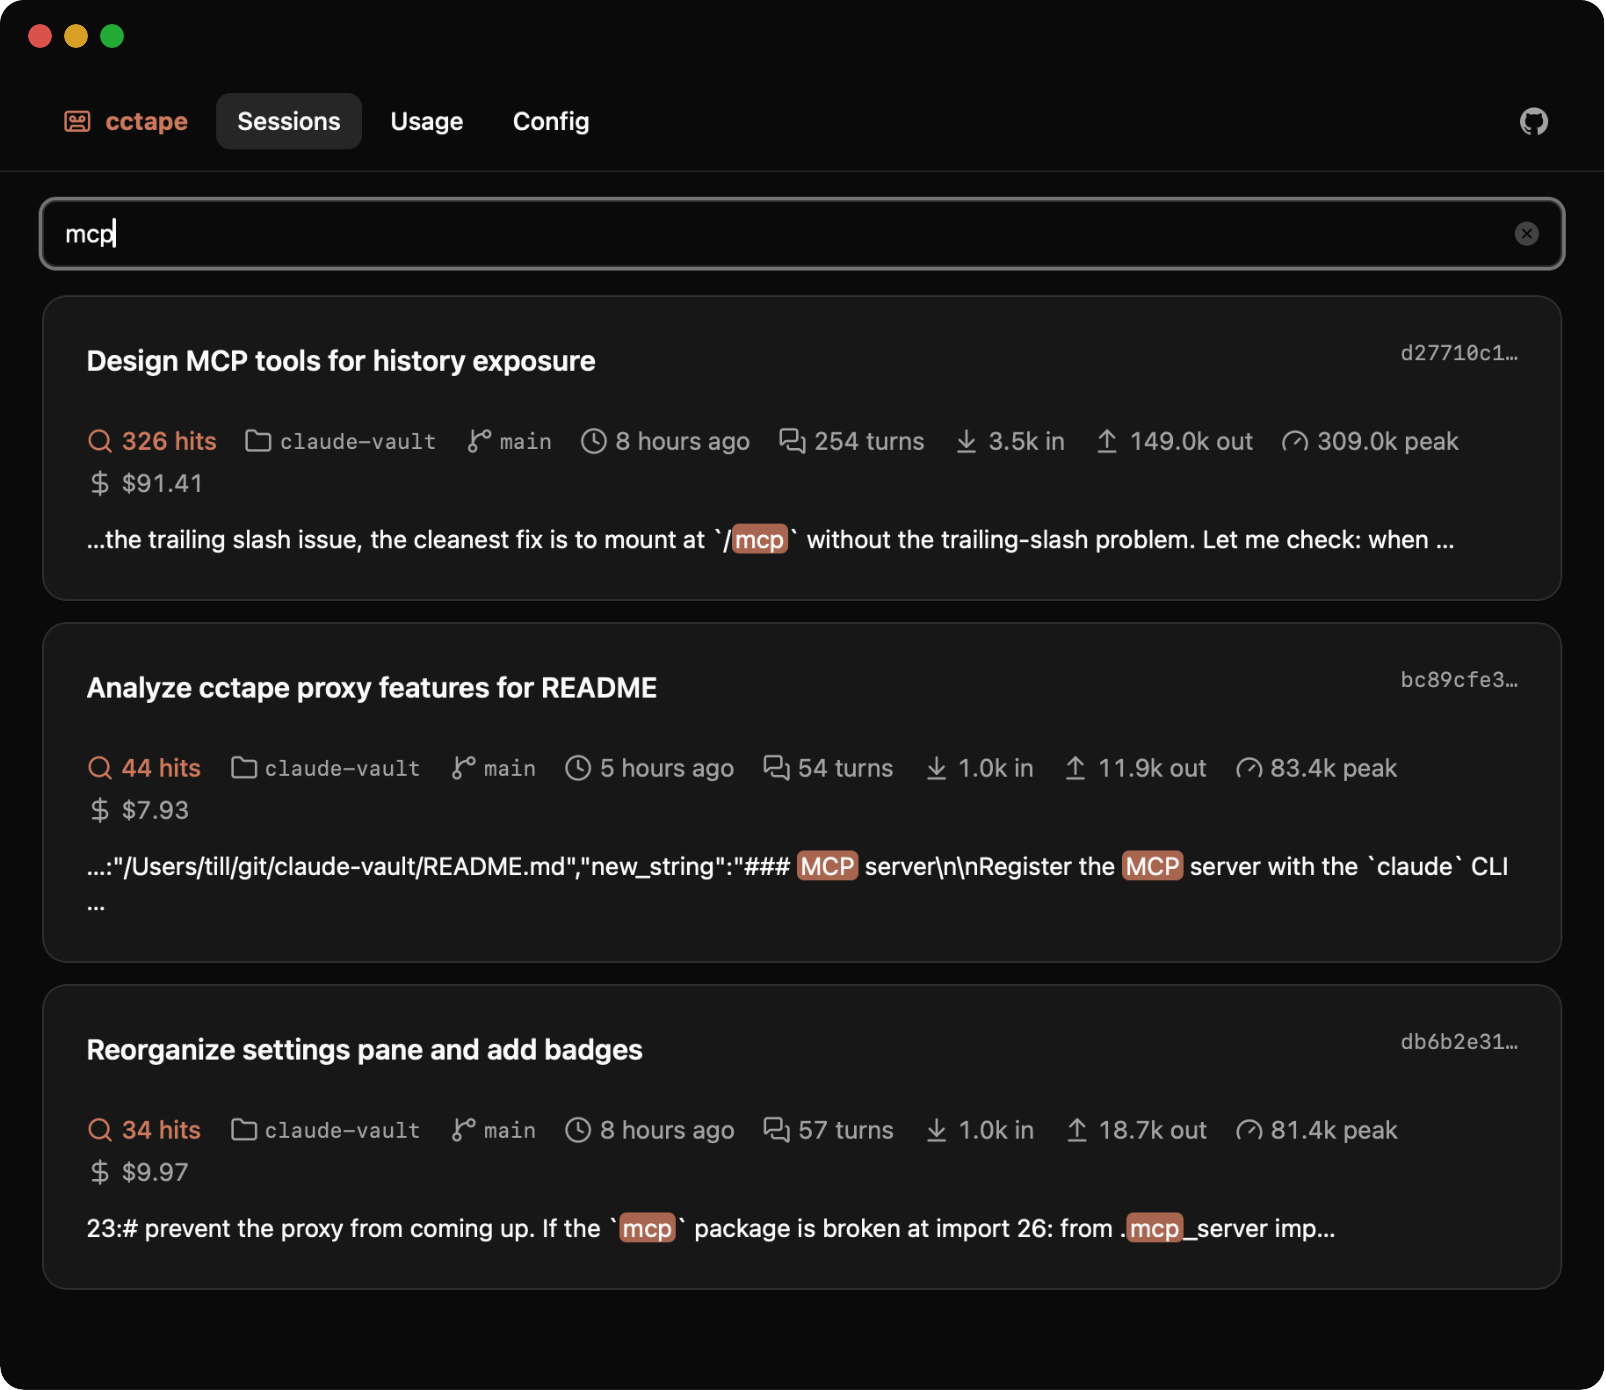Click the chat bubbles icon beside 254 turns

[792, 441]
